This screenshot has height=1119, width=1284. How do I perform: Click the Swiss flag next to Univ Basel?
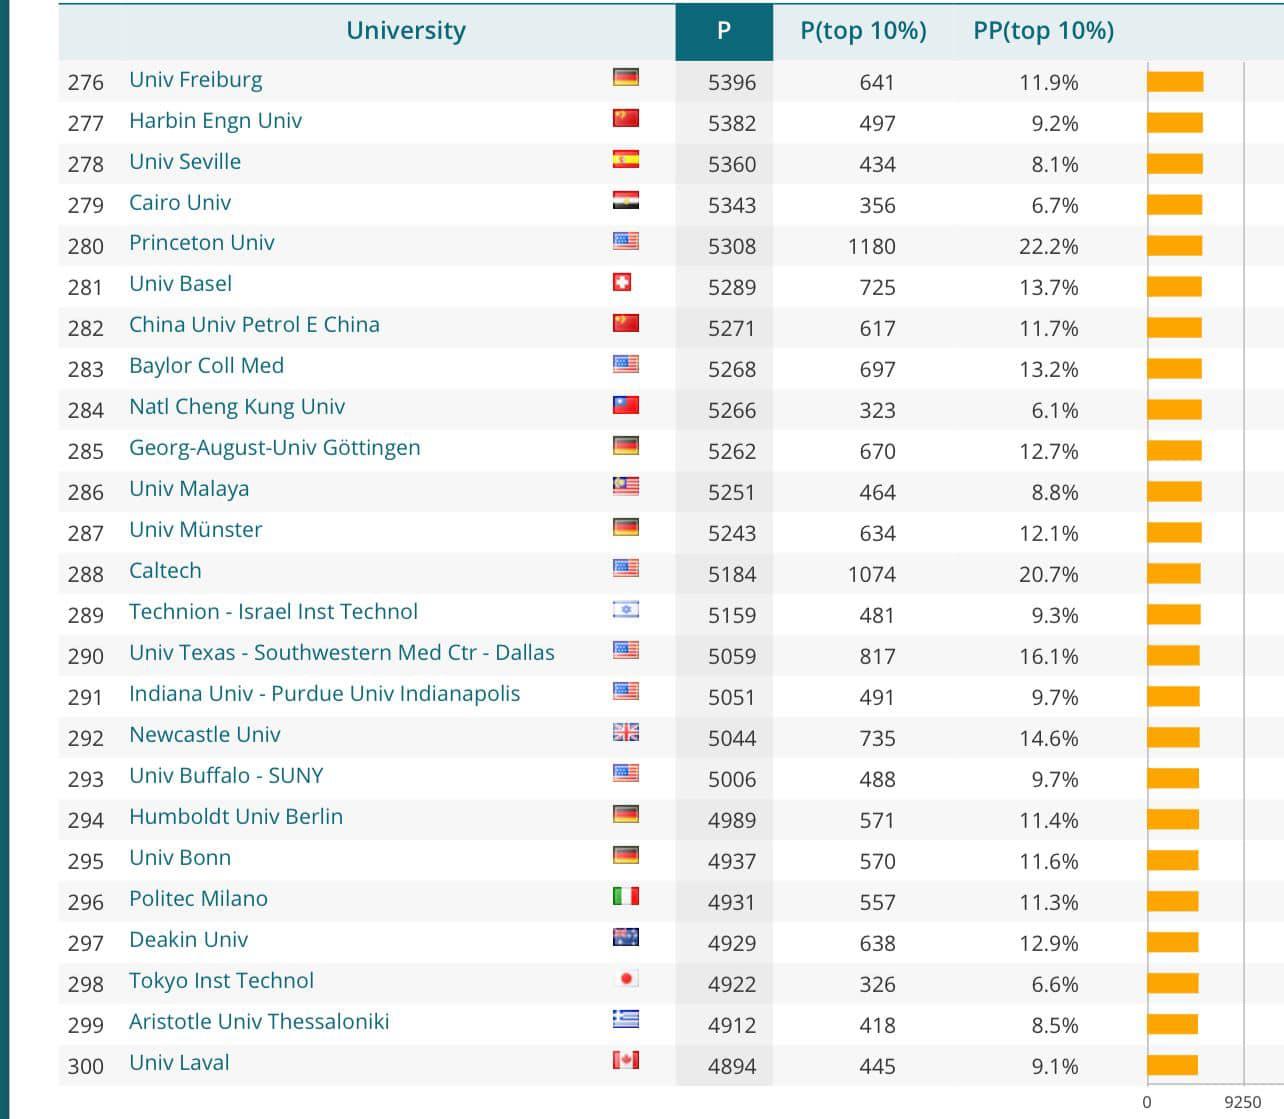click(622, 283)
